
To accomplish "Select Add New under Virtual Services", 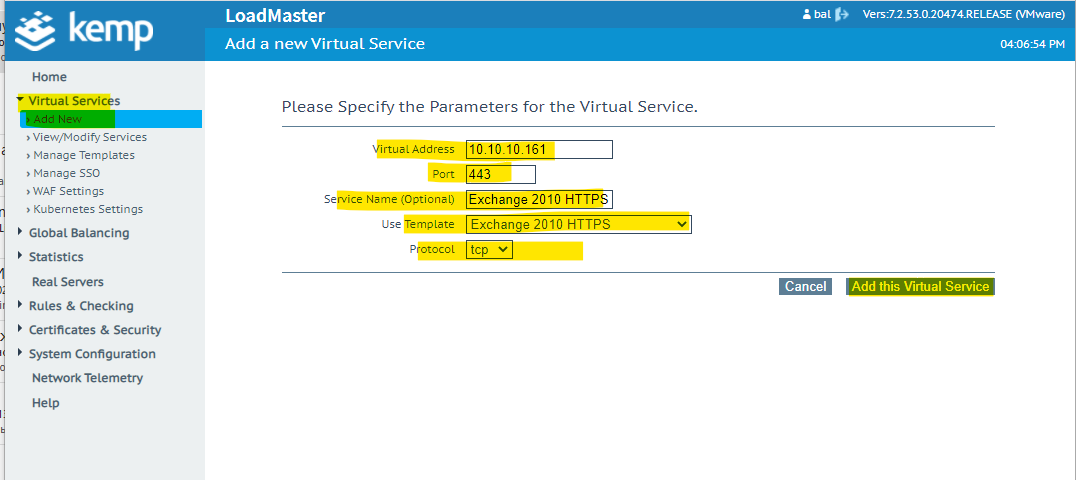I will coord(58,119).
